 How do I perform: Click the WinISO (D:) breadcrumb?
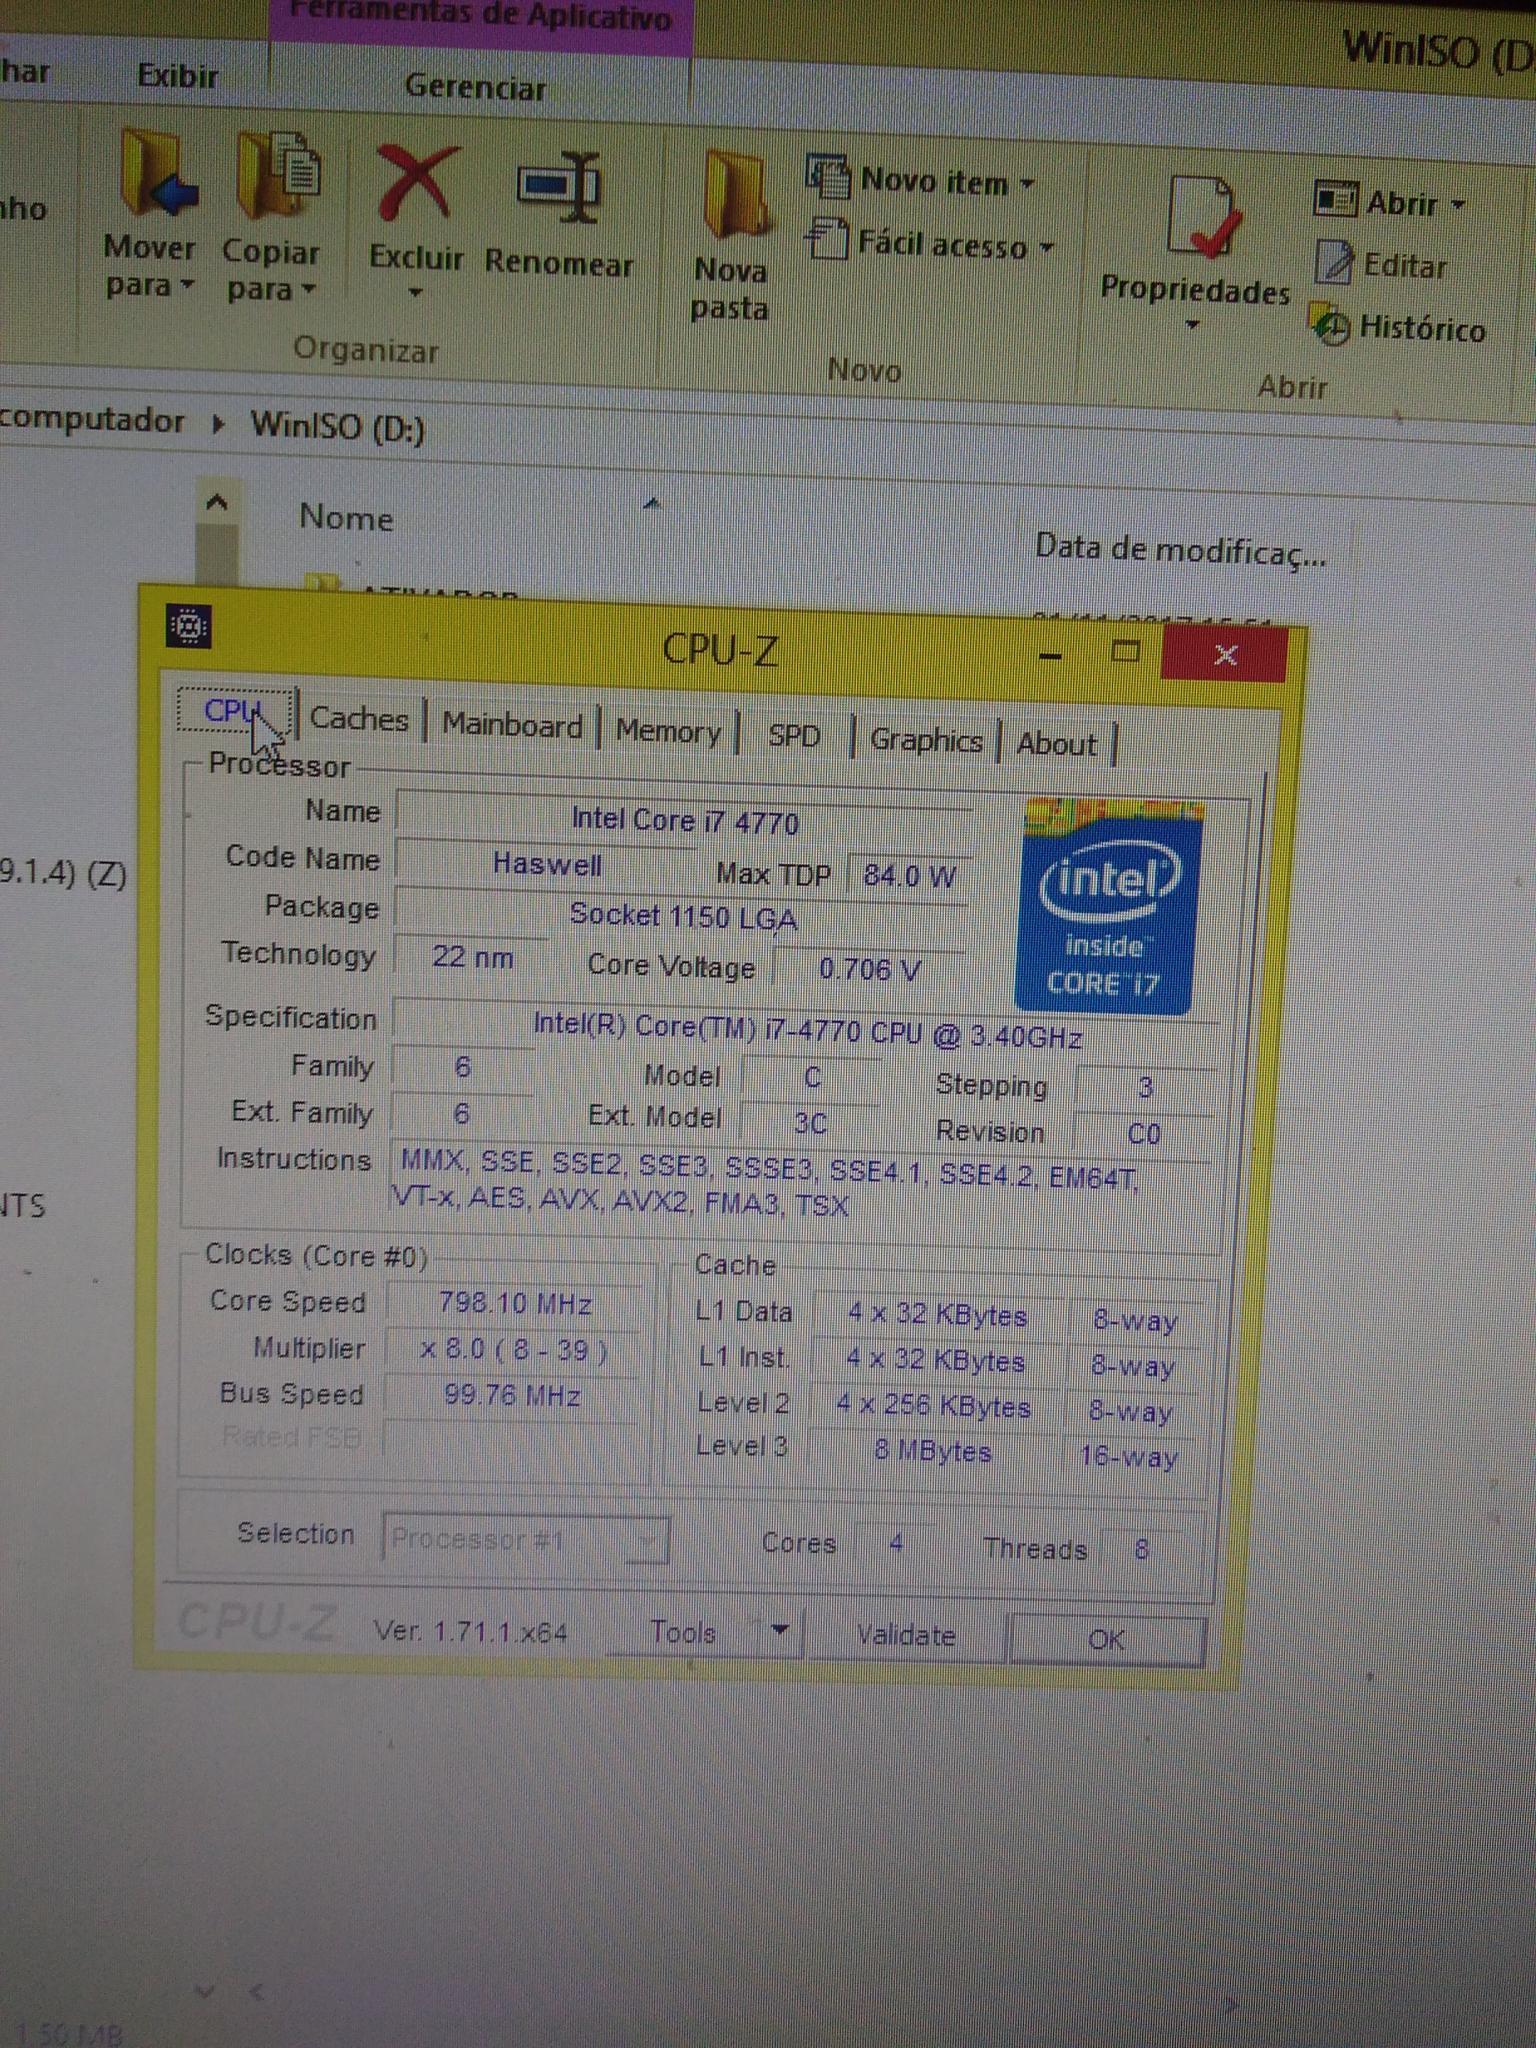point(338,427)
